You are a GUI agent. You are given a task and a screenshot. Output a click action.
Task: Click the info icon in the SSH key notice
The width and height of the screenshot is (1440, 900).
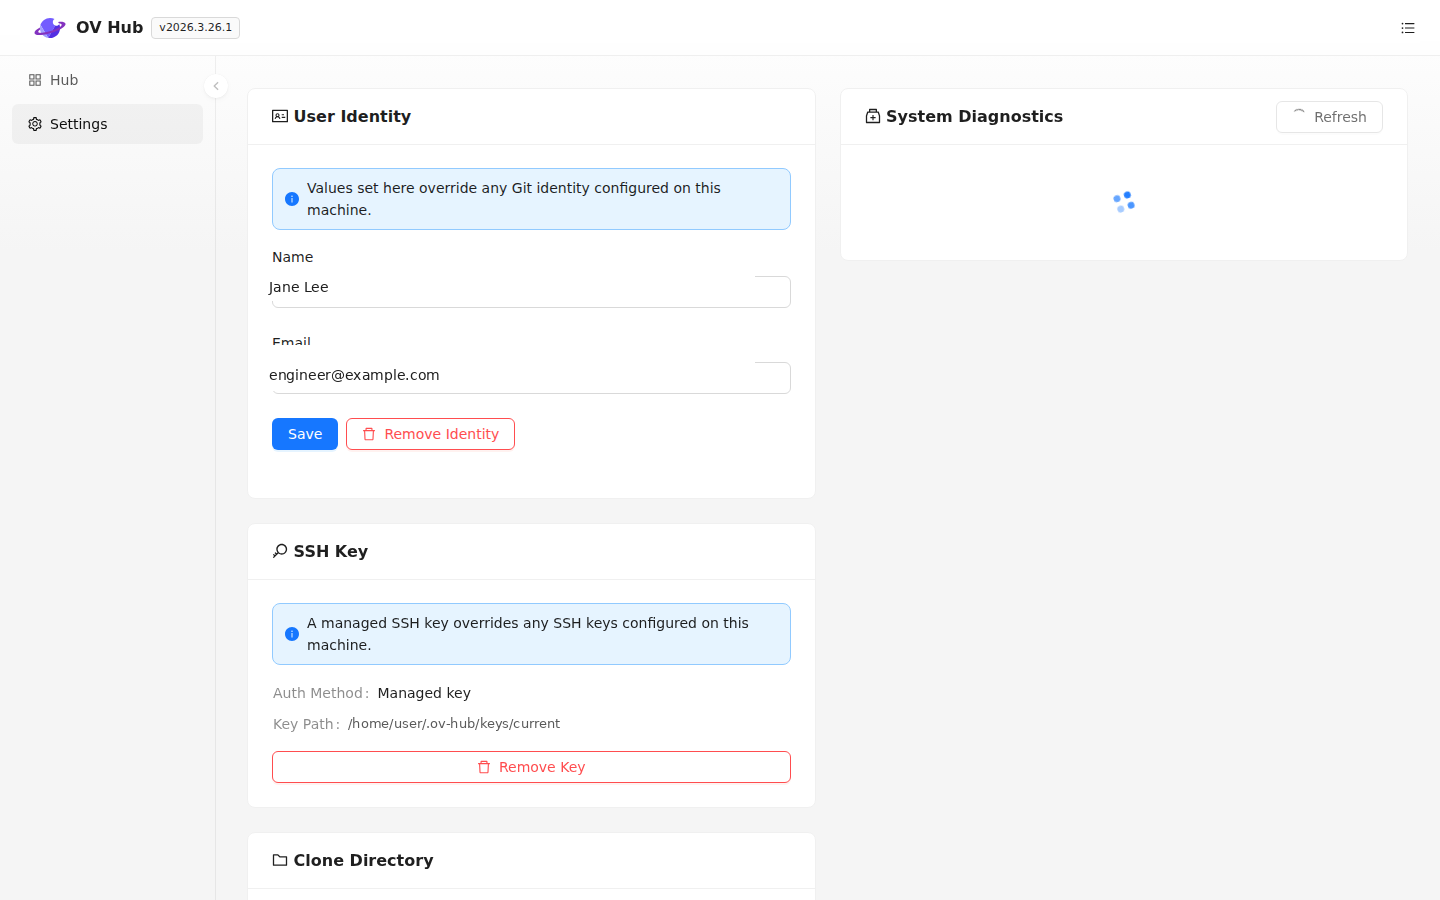[292, 634]
